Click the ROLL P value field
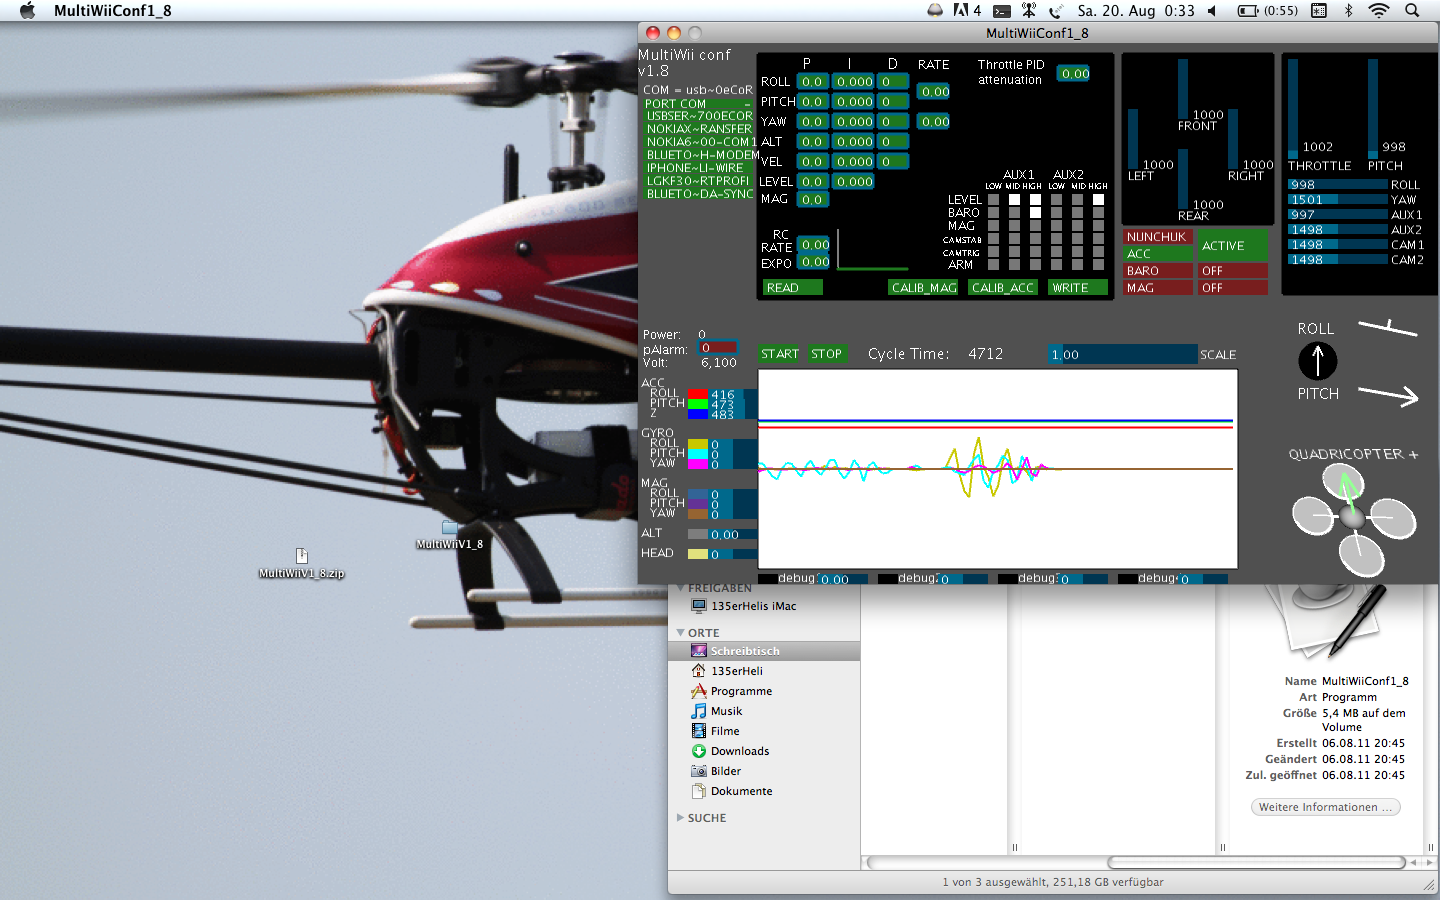Screen dimensions: 1440x900 [813, 82]
